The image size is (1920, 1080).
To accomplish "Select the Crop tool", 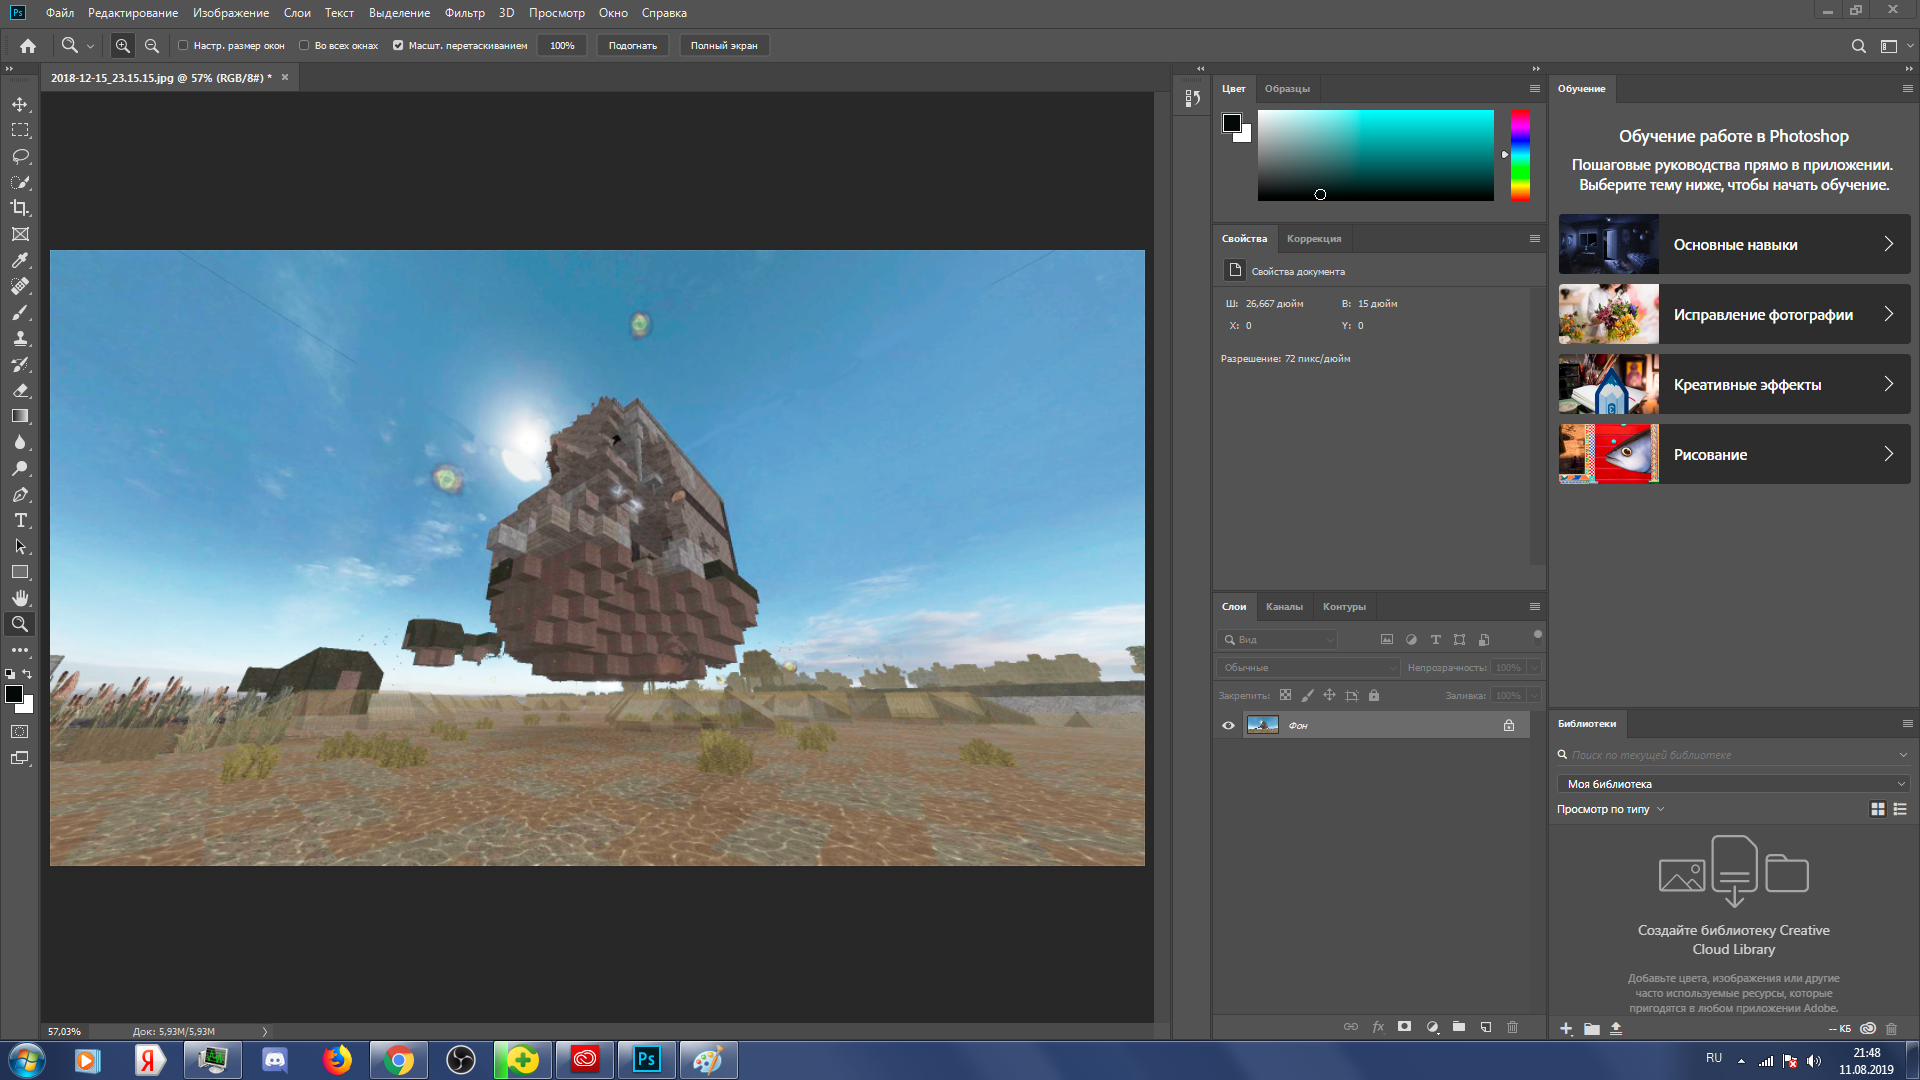I will click(20, 208).
